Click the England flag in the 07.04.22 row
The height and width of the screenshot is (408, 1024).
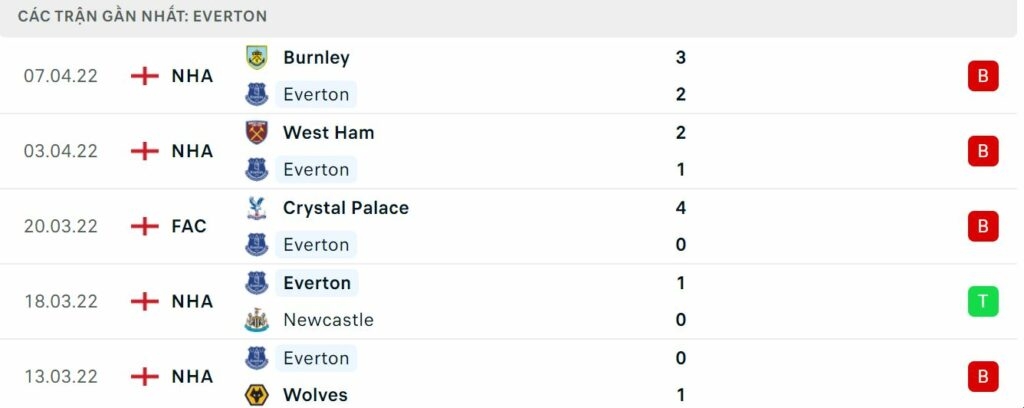145,76
